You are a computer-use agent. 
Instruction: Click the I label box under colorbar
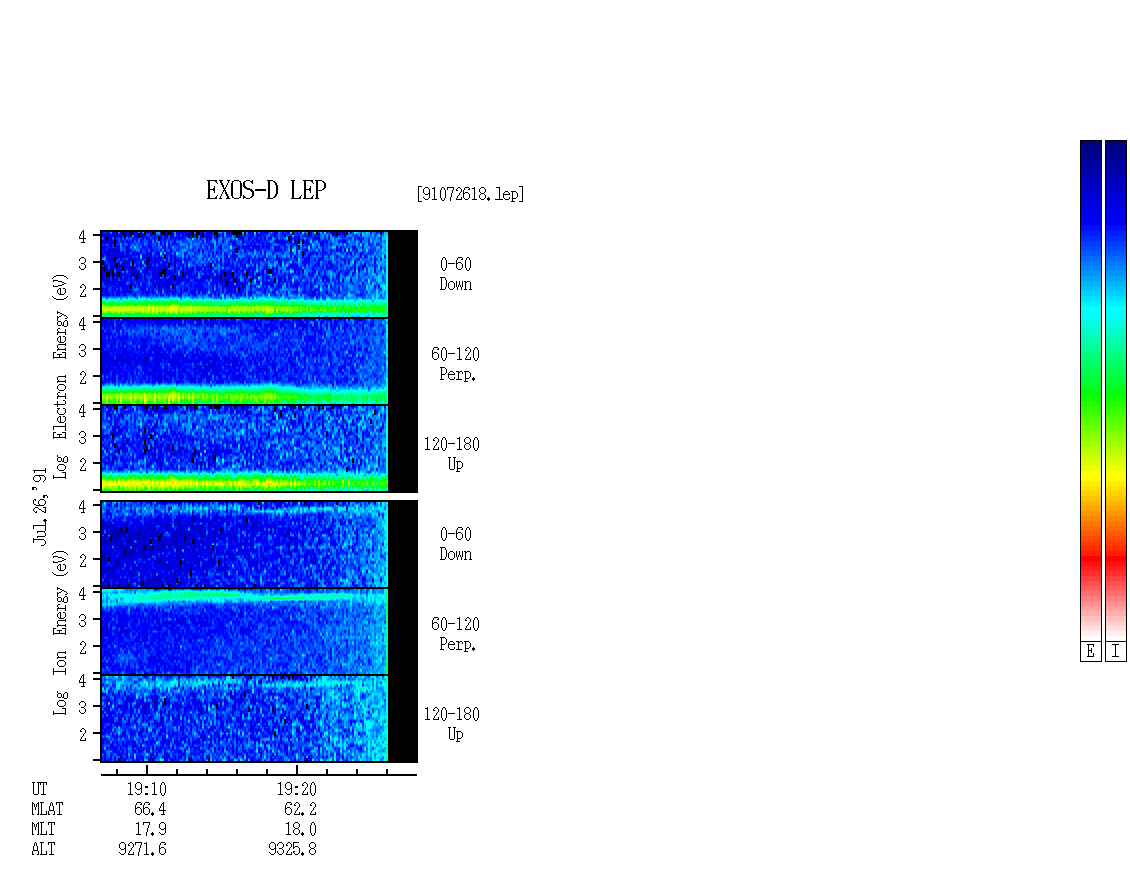coord(1116,651)
